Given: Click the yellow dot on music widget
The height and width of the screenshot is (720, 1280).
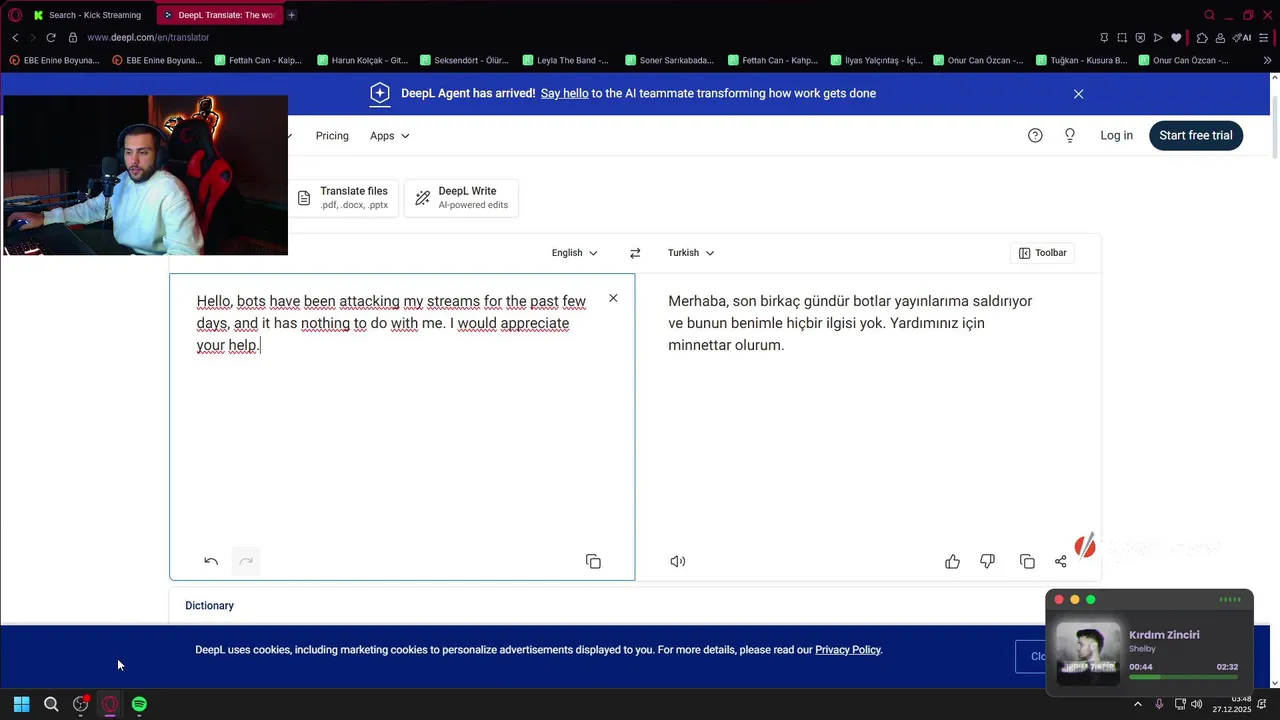Looking at the screenshot, I should [x=1075, y=600].
